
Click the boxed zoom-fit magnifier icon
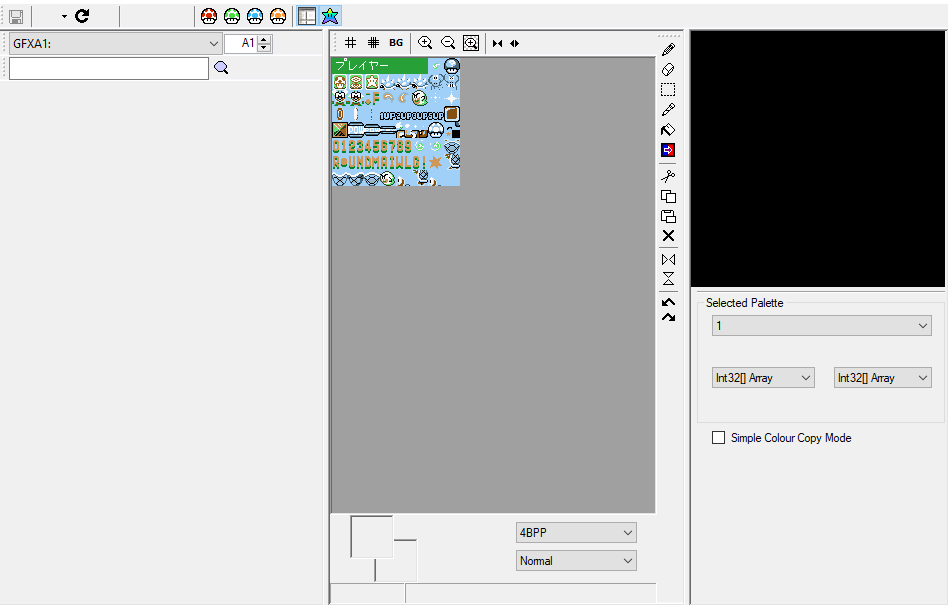click(471, 43)
